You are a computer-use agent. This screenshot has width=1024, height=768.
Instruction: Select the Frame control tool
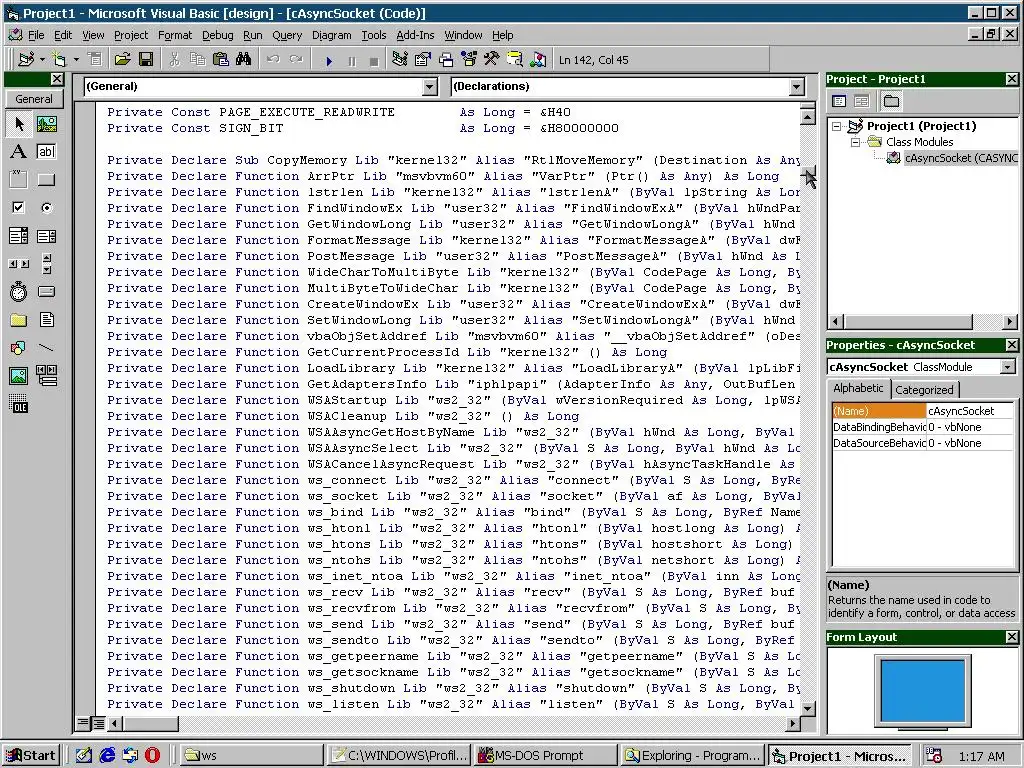[19, 180]
